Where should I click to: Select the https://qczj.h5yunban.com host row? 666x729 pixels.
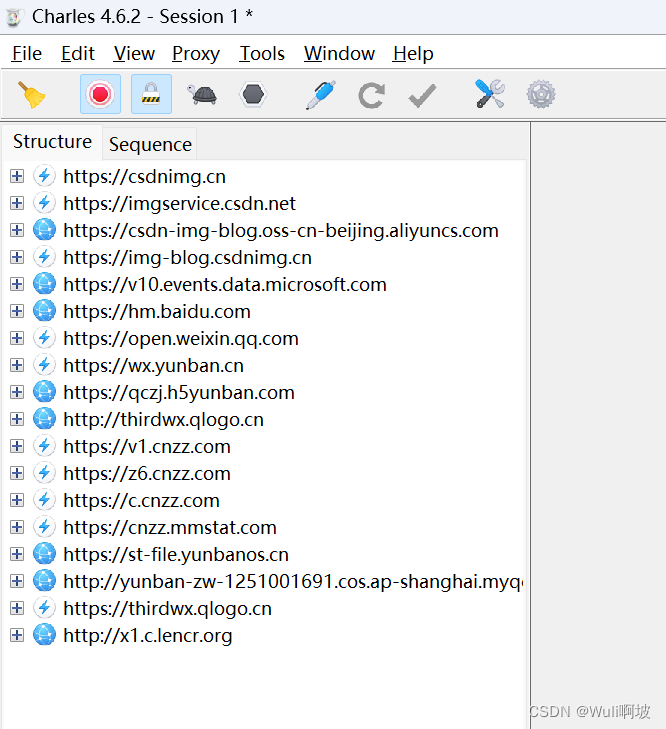tap(179, 392)
